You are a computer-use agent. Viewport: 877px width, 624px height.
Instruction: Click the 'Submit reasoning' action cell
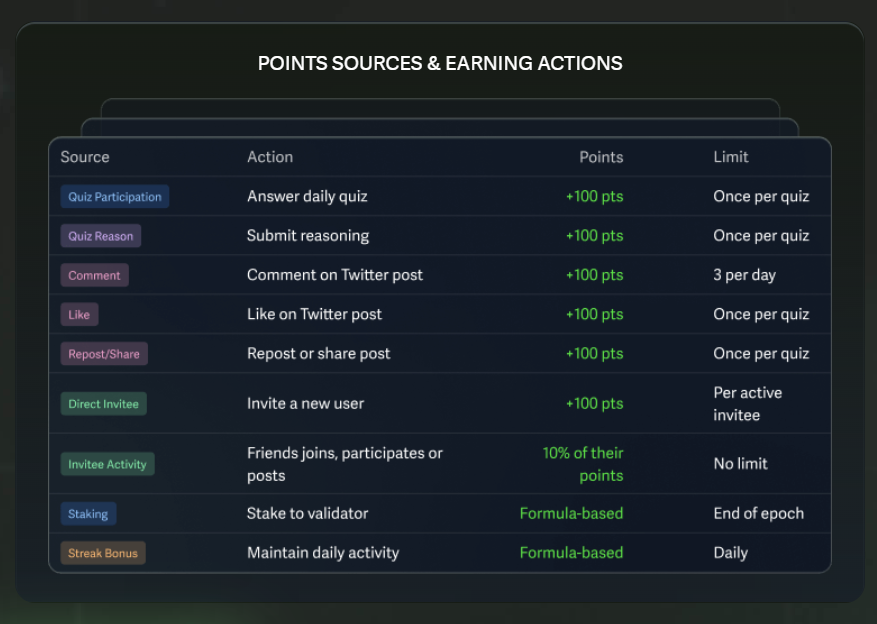[x=308, y=236]
